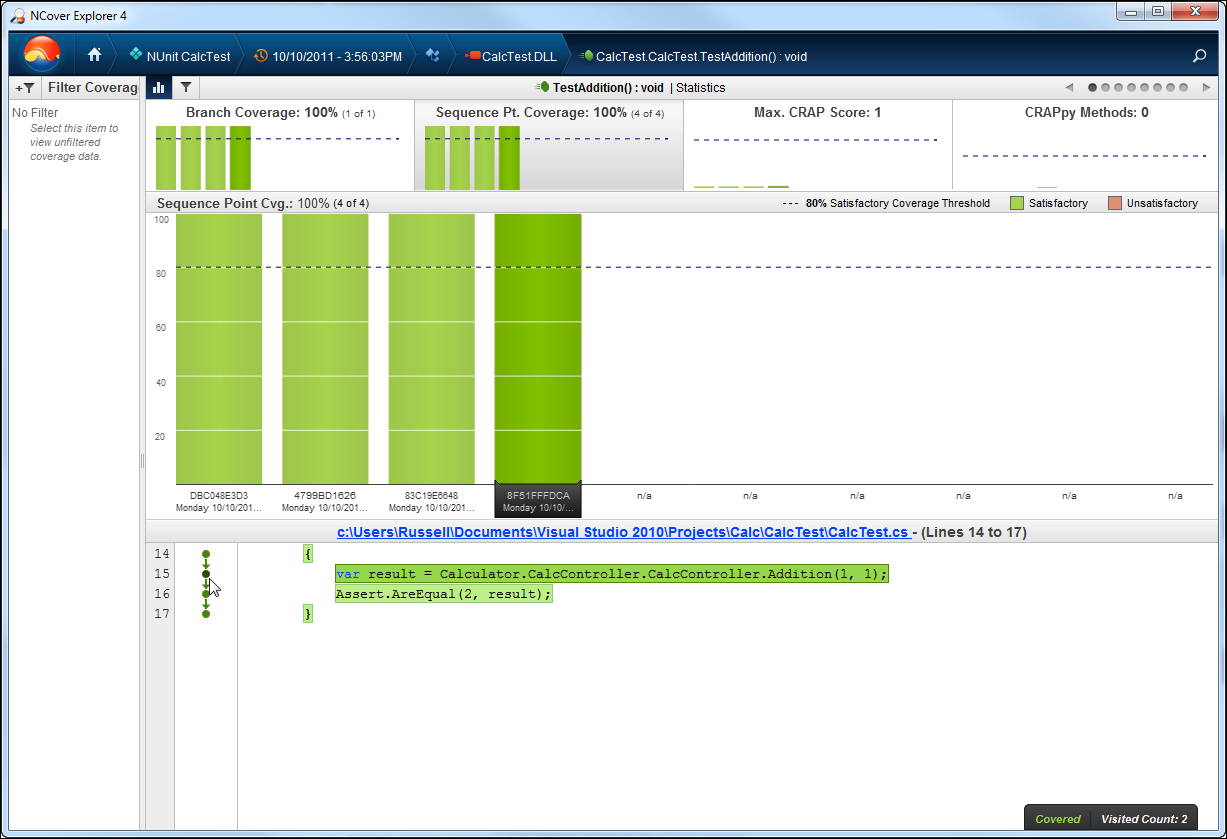Select the last pagination dot
Image resolution: width=1227 pixels, height=839 pixels.
pos(1184,88)
